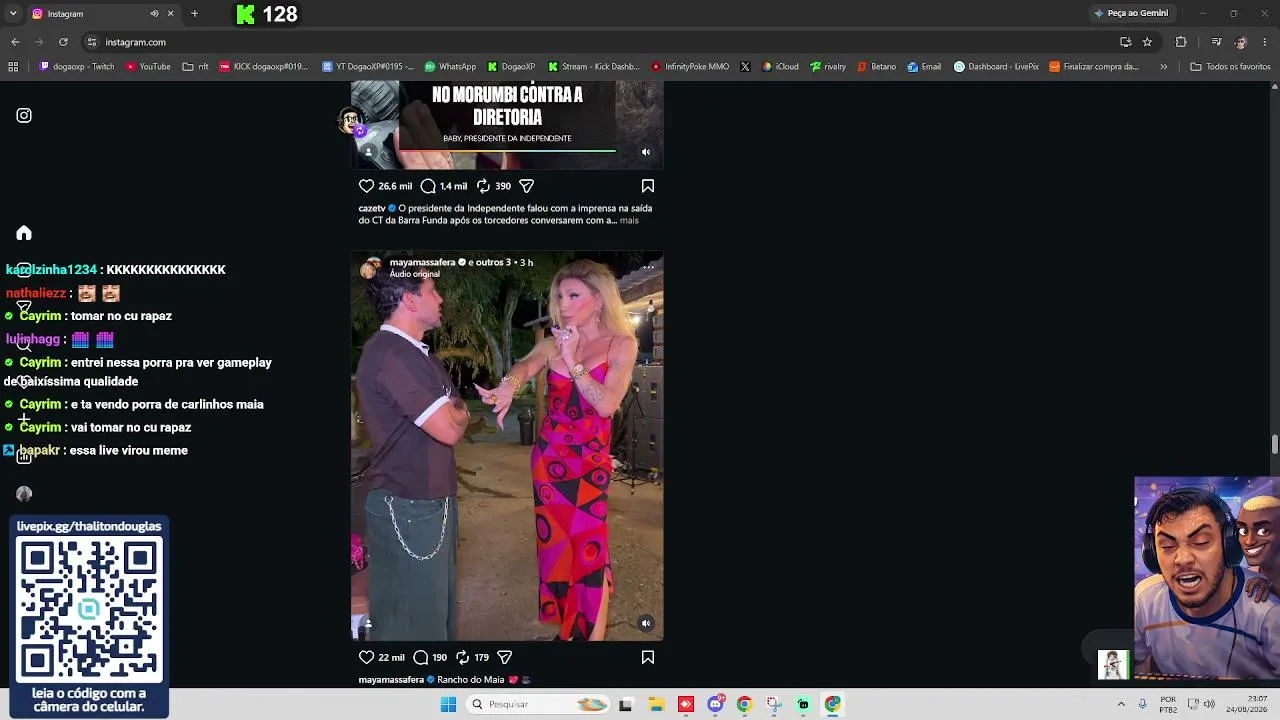The image size is (1280, 720).
Task: Open a new browser tab
Action: coord(194,14)
